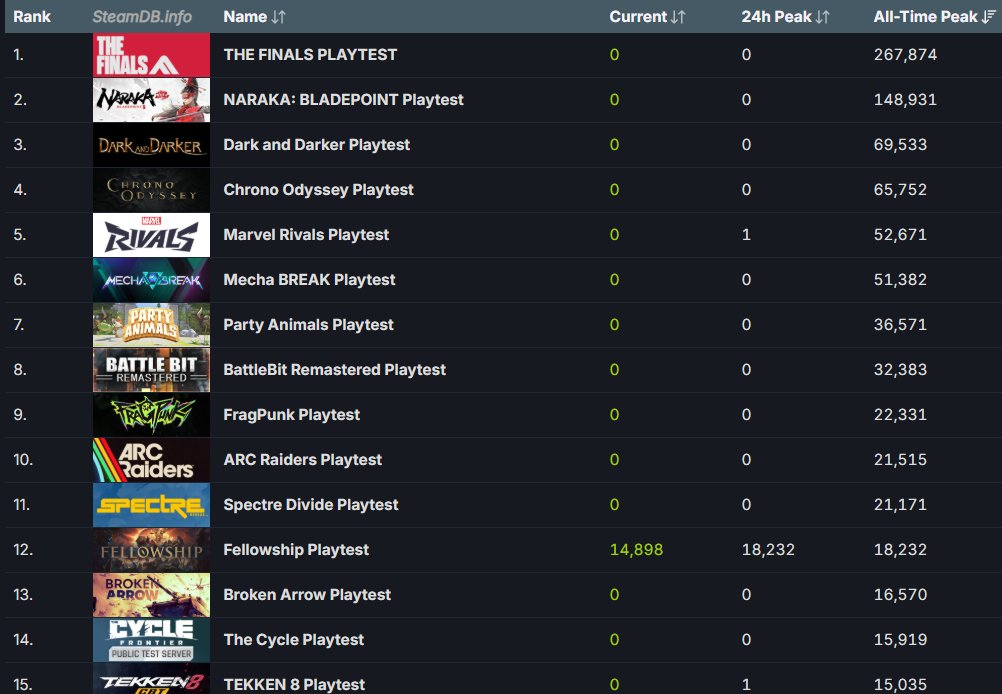Open Mecha BREAK Playtest link
Image resolution: width=1002 pixels, height=694 pixels.
309,280
